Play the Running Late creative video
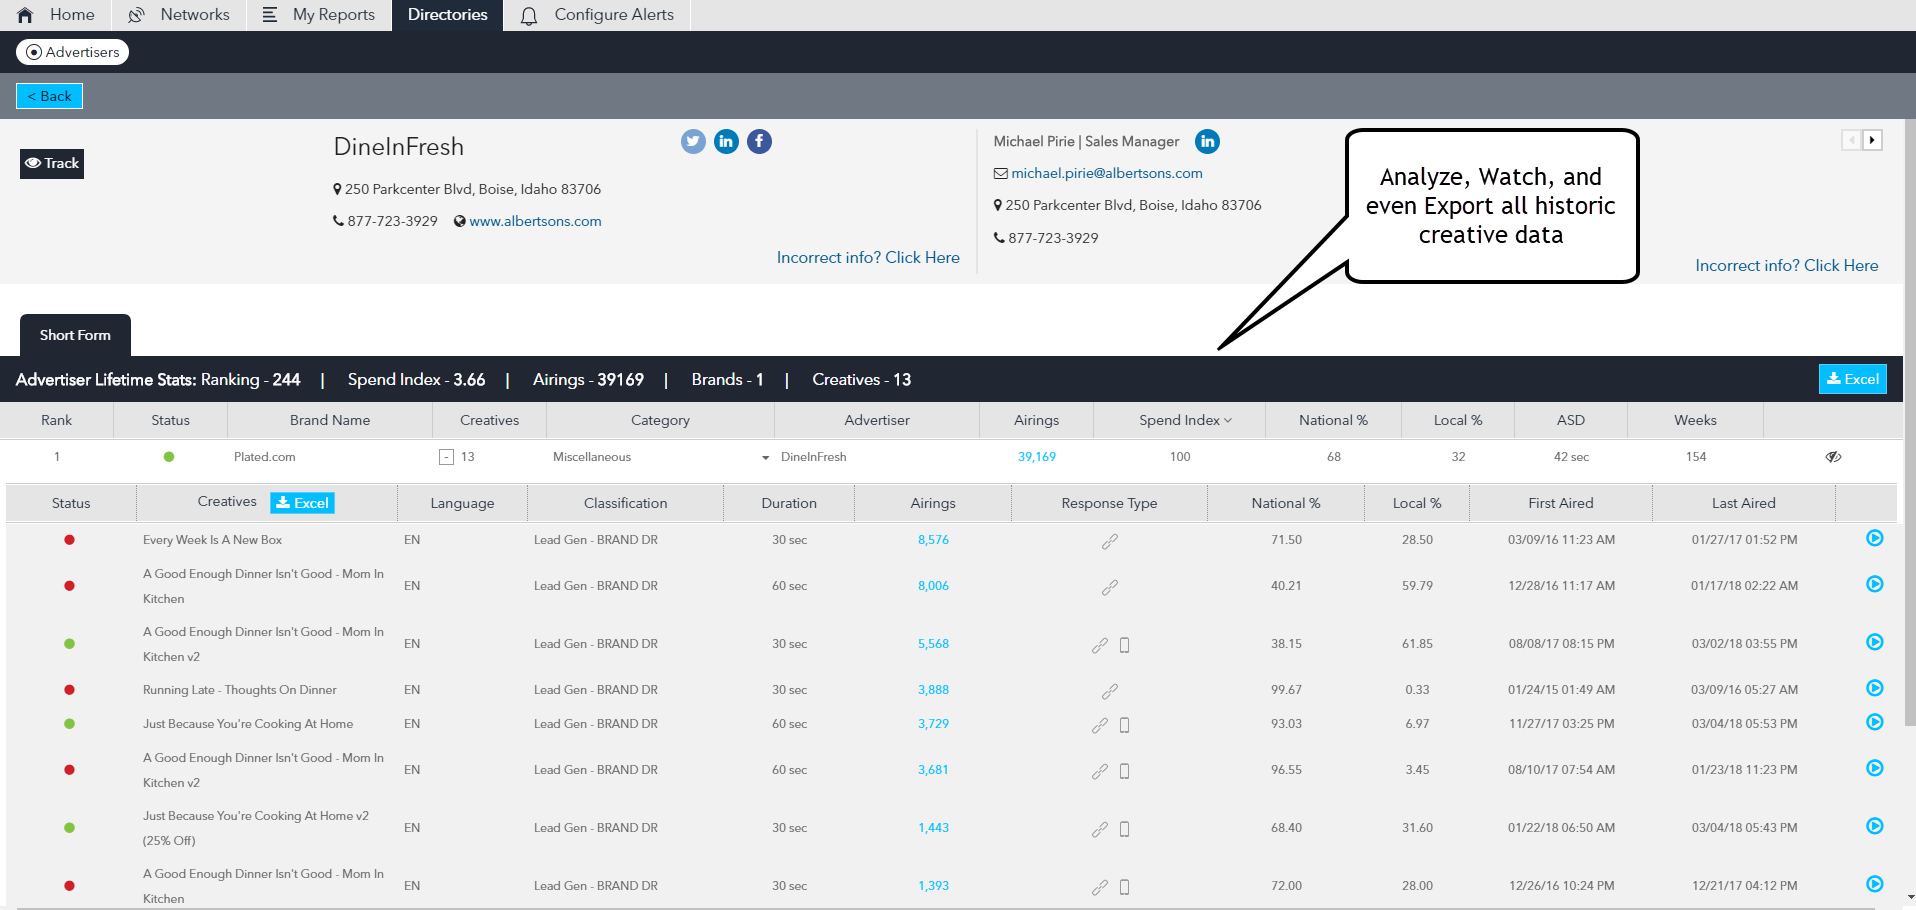The height and width of the screenshot is (910, 1916). pos(1875,688)
